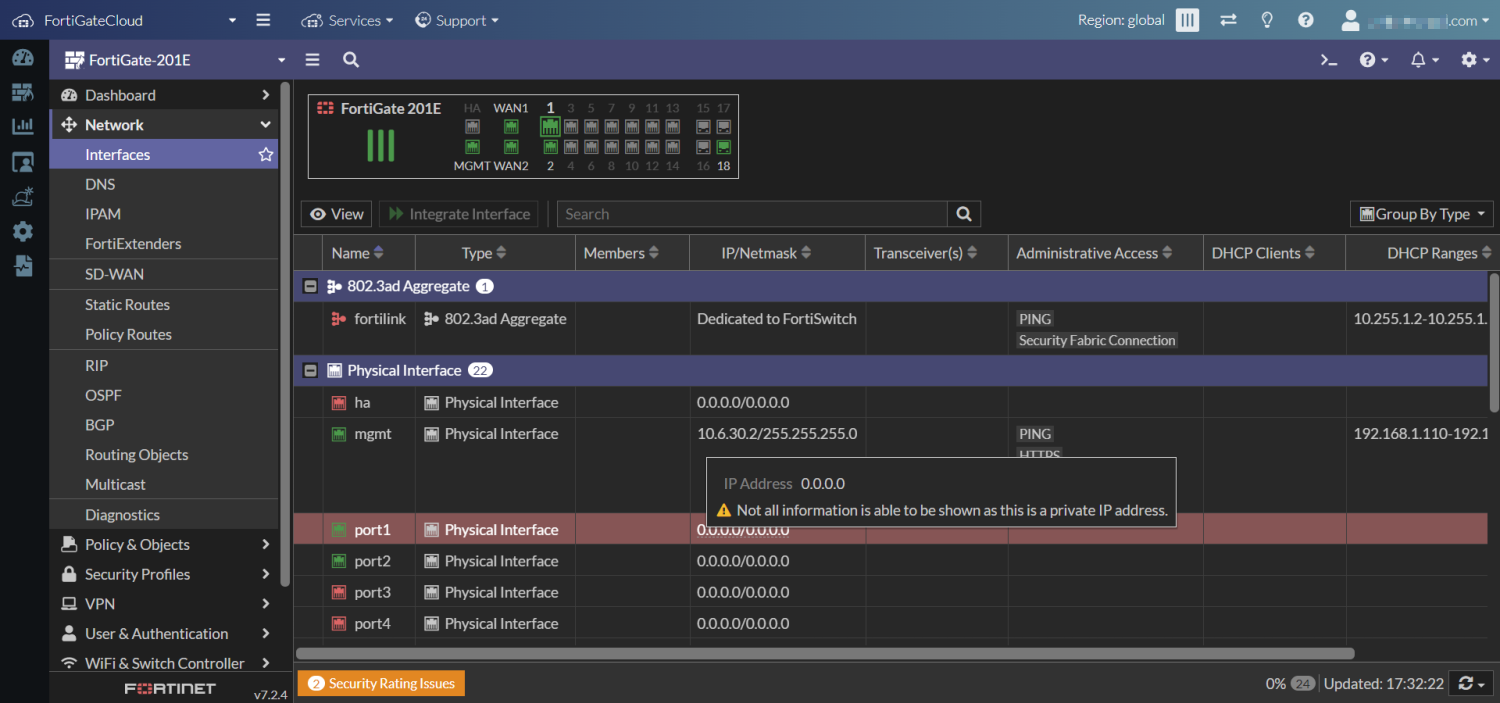Mark Interfaces as favorite using the star
Image resolution: width=1500 pixels, height=703 pixels.
[265, 154]
